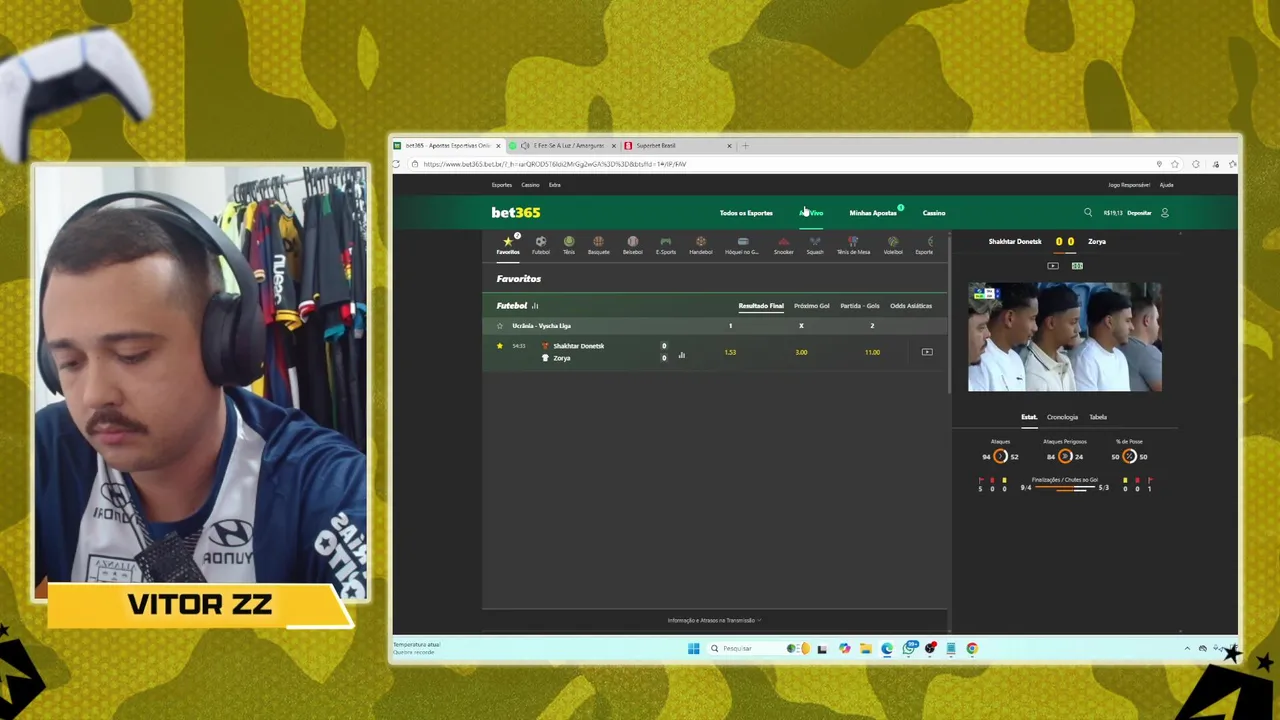Open the Basquete sport icon
Image resolution: width=1280 pixels, height=720 pixels.
[598, 241]
